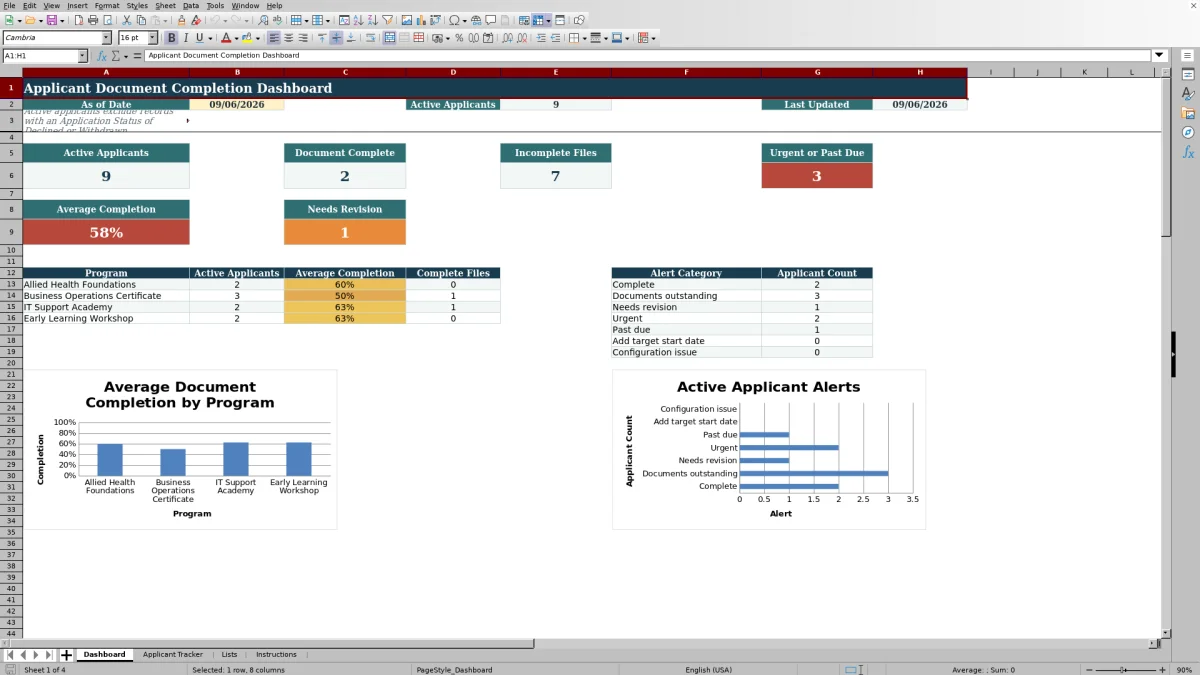Click the Function Wizard fx icon
Viewport: 1200px width, 675px height.
coord(103,56)
